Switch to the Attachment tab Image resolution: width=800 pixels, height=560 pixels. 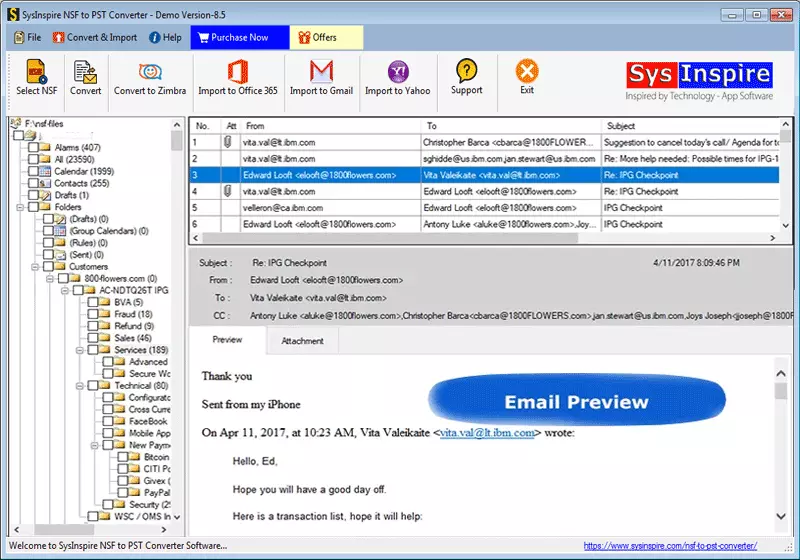pos(302,341)
